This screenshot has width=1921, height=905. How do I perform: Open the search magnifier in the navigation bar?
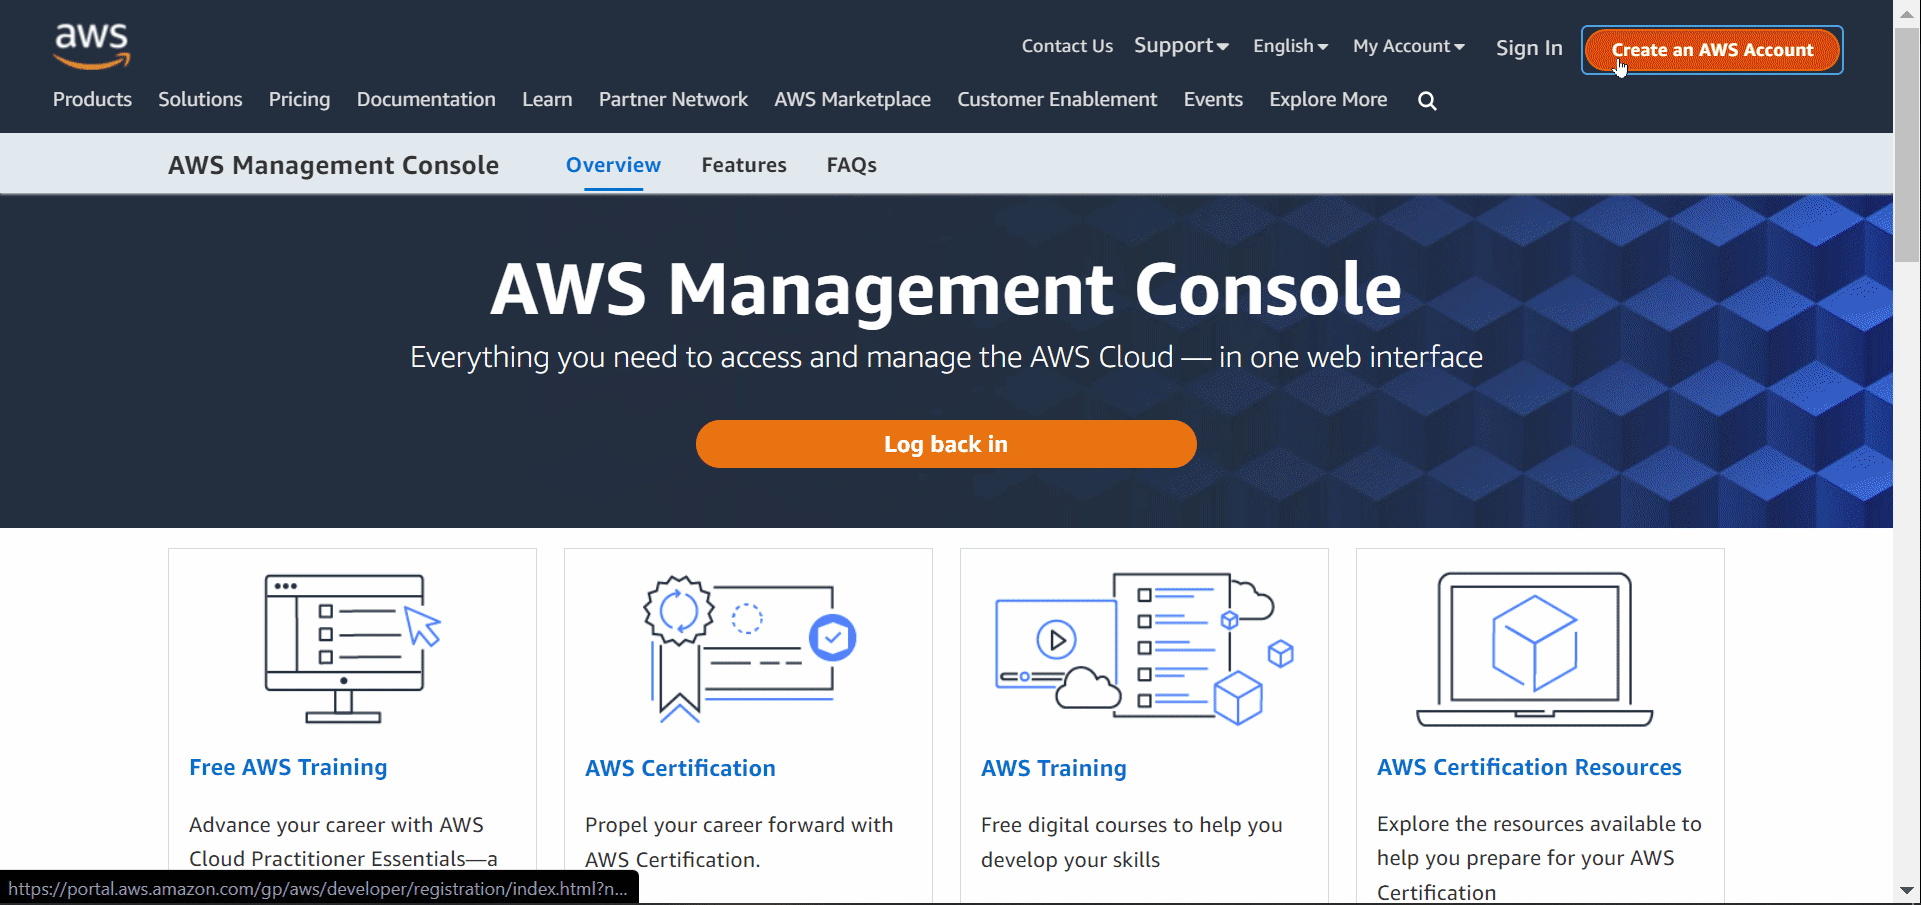pos(1427,100)
